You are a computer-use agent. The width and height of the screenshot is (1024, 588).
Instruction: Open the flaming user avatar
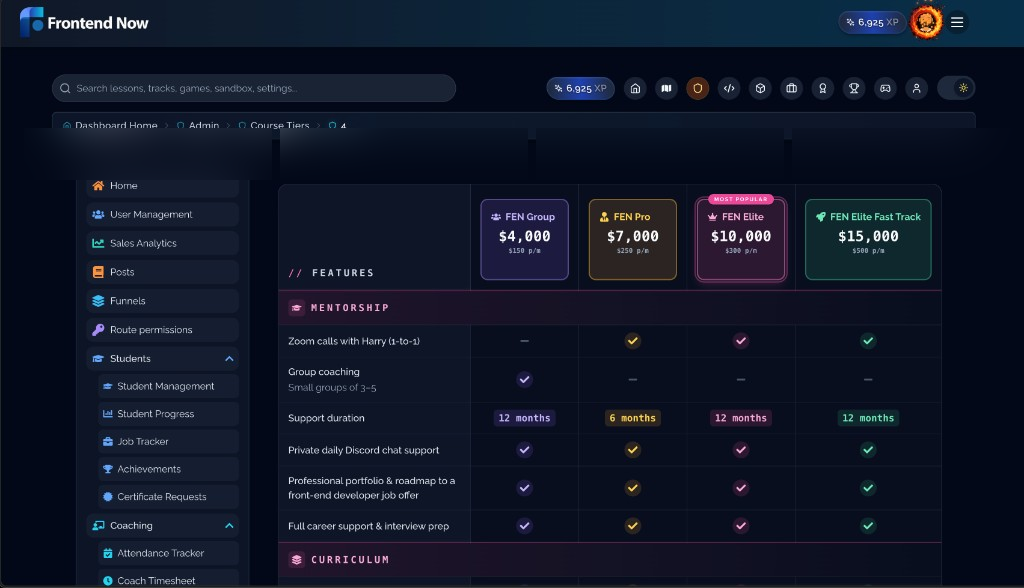coord(926,22)
